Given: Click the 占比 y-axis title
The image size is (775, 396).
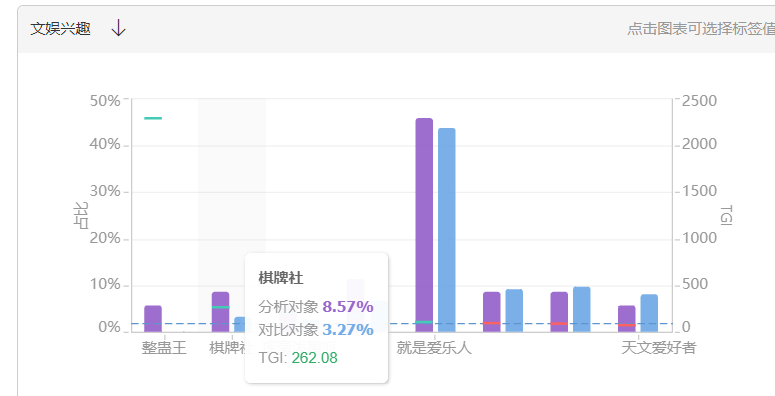Looking at the screenshot, I should click(x=81, y=216).
